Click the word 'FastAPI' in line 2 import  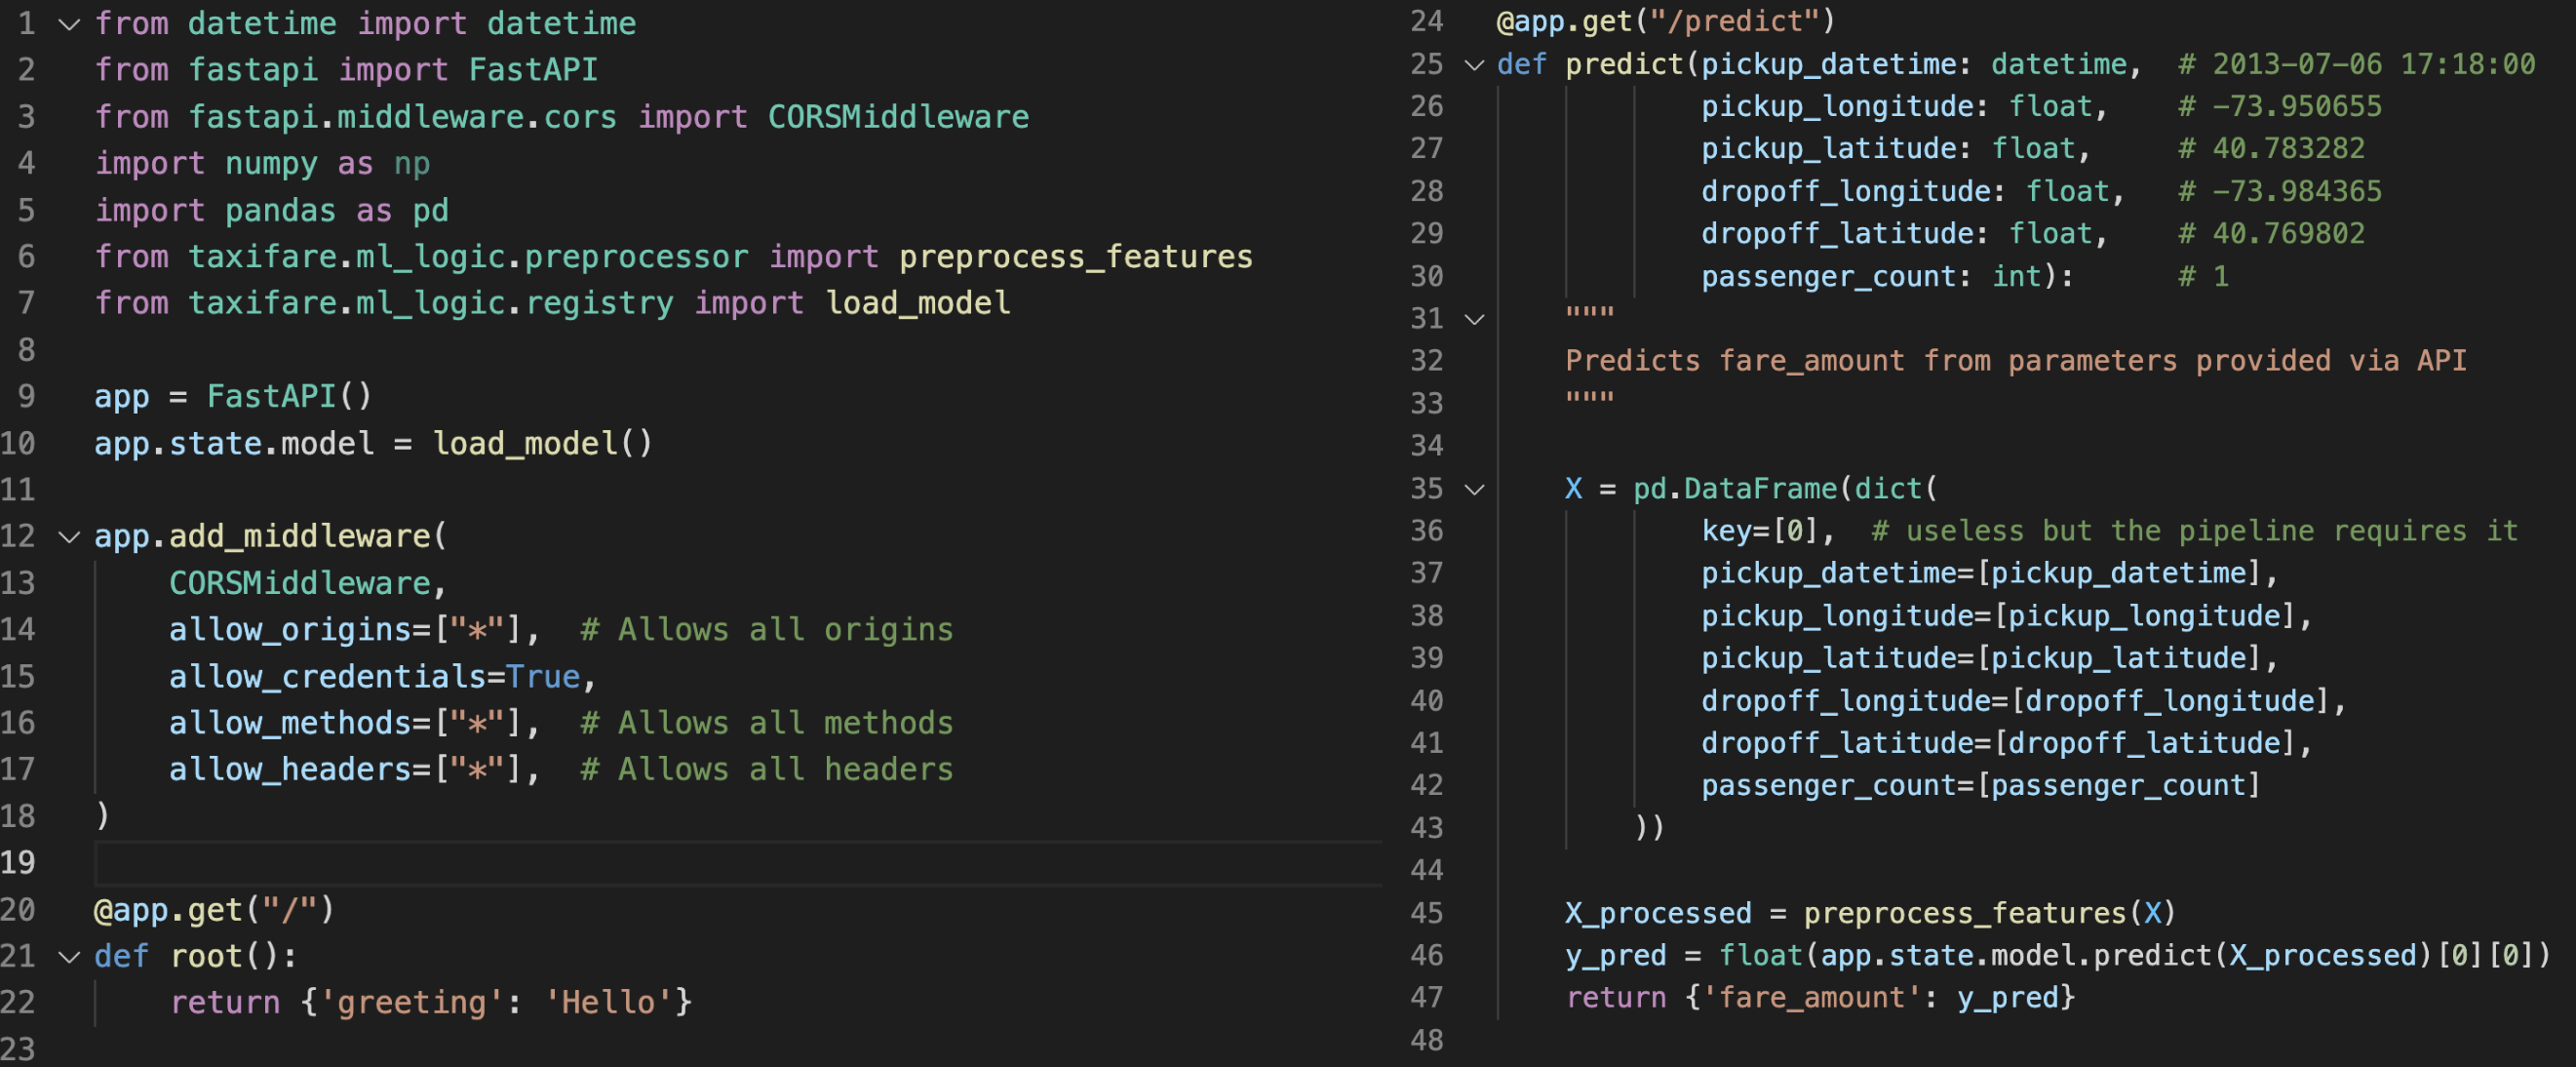533,70
